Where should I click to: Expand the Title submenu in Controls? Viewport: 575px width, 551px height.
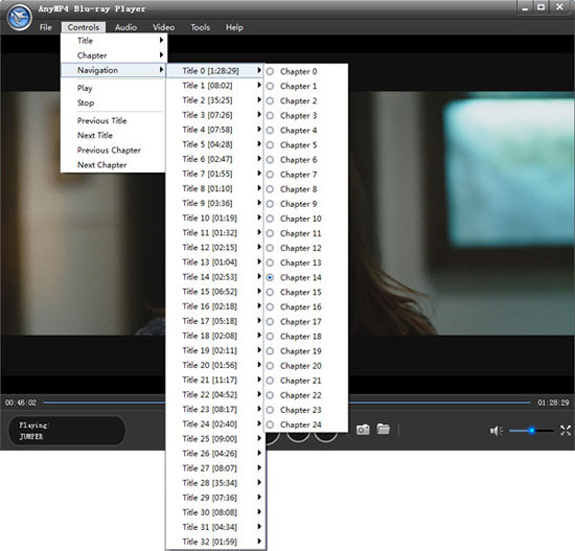pyautogui.click(x=114, y=40)
